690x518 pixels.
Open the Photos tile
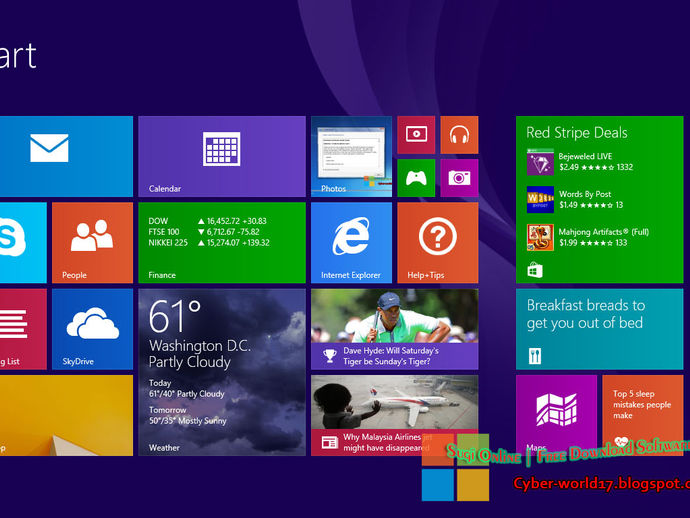point(351,156)
